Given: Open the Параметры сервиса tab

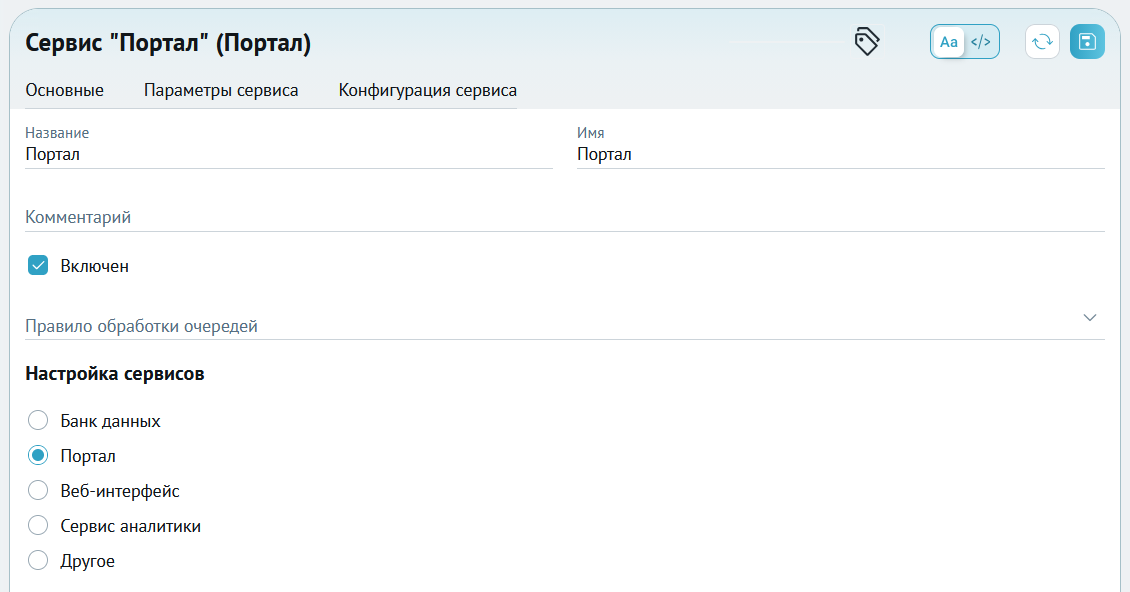Looking at the screenshot, I should pos(221,90).
